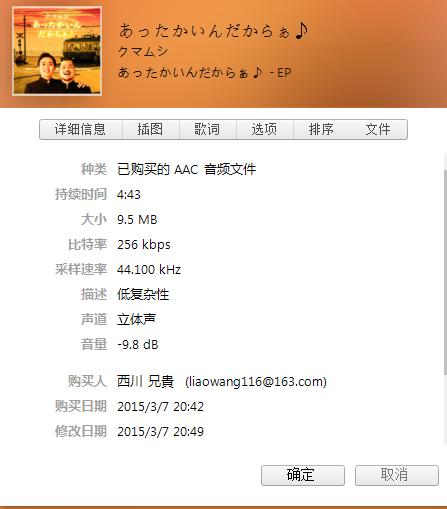
Task: Click the song title あったかいんだからぁ♪
Action: (x=214, y=31)
